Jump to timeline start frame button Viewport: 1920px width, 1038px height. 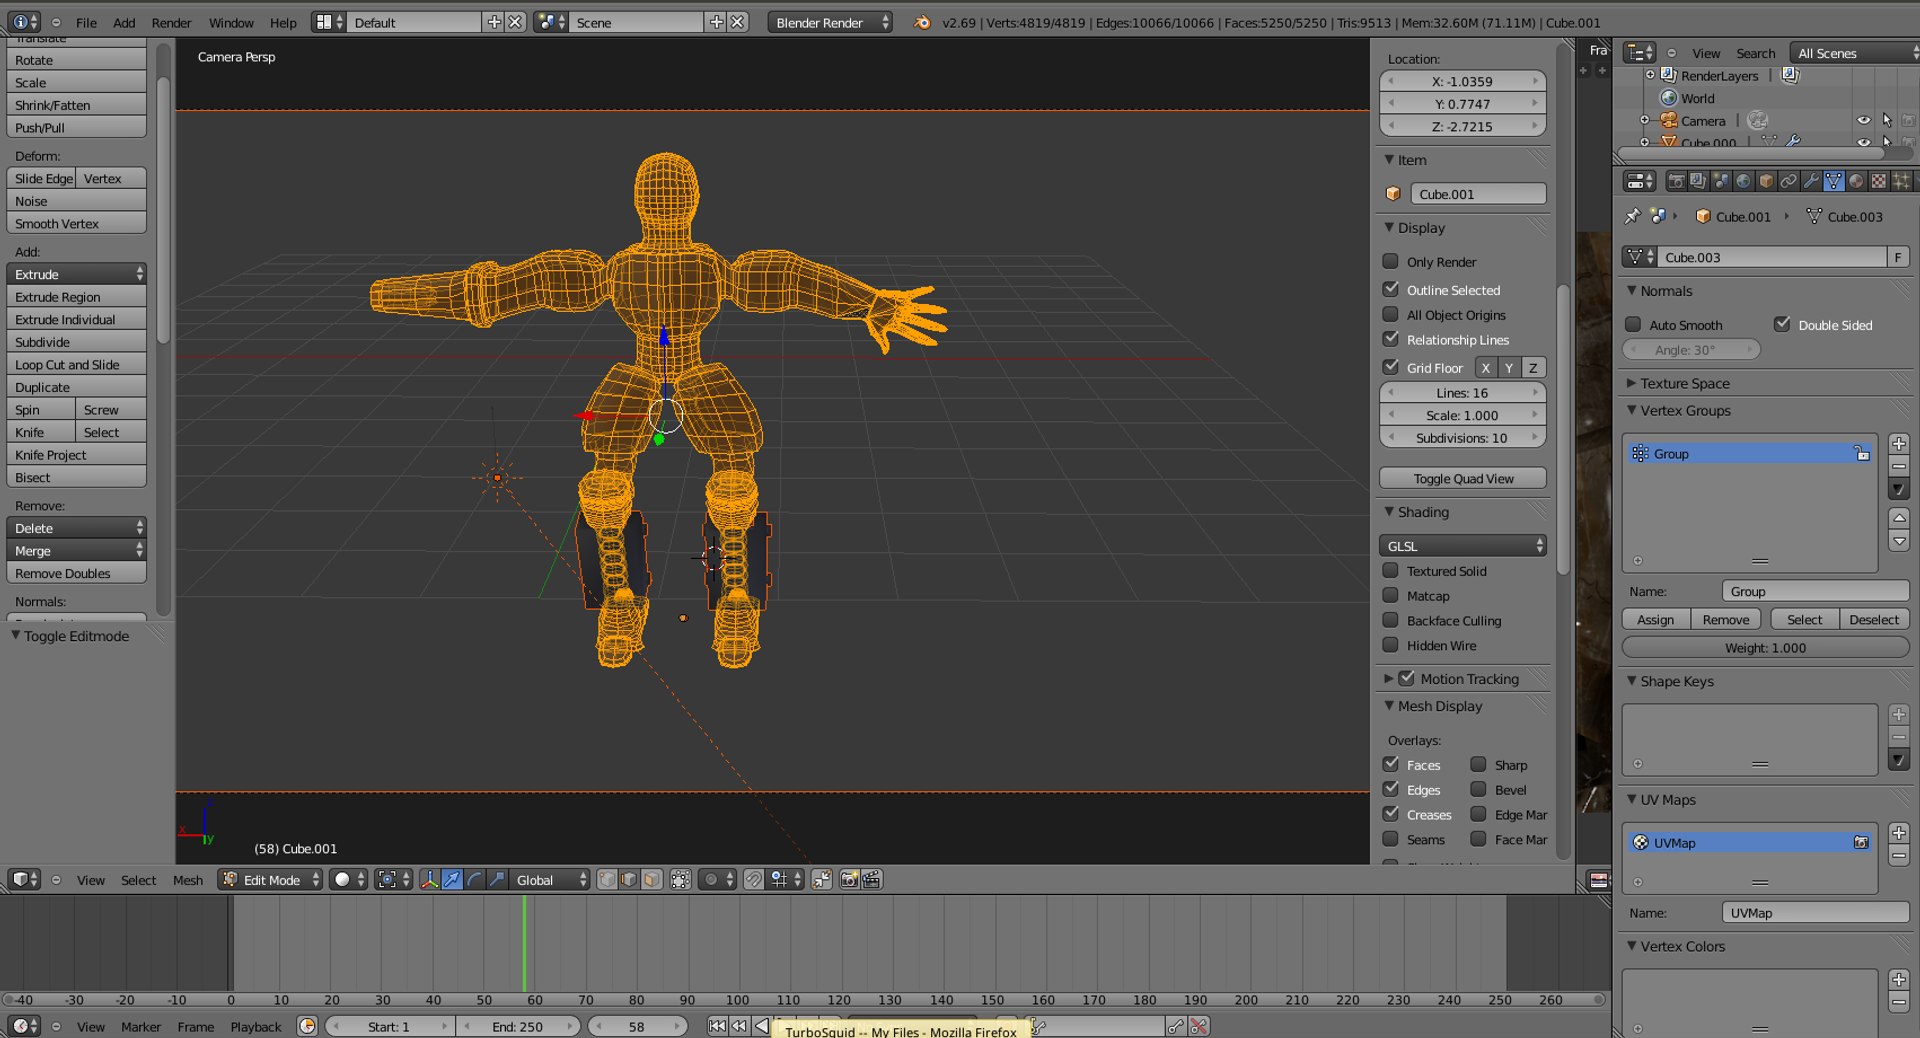[x=717, y=1026]
